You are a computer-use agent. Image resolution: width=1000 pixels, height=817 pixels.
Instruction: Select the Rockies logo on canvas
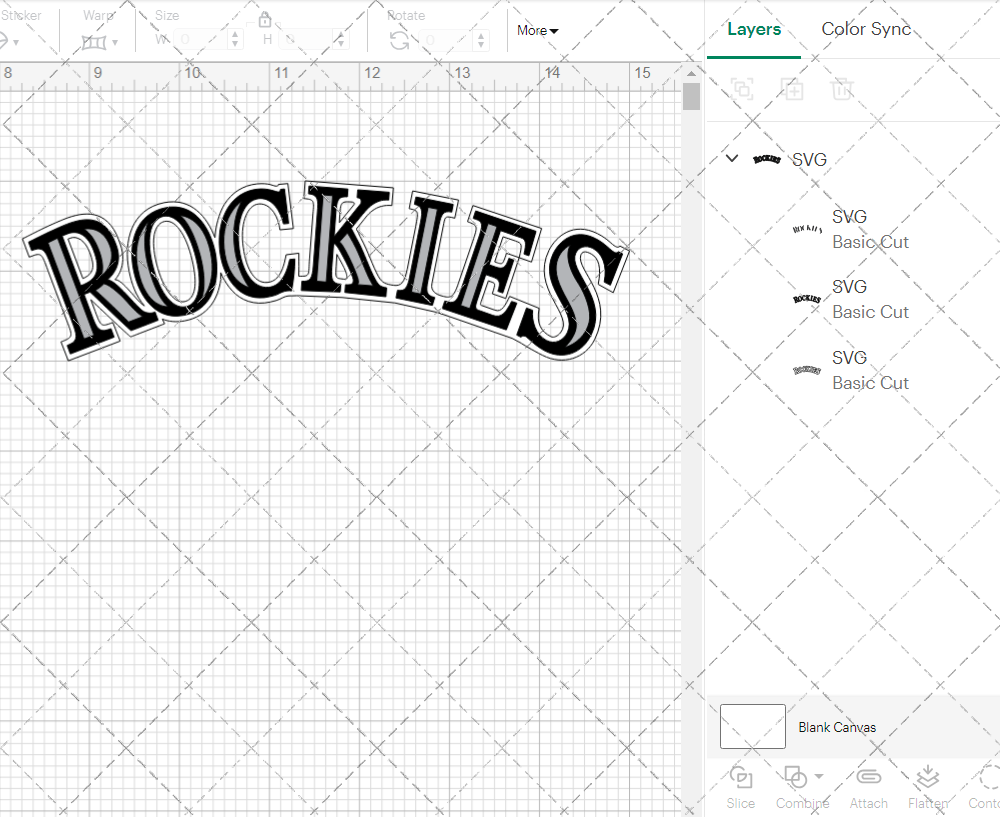(327, 270)
